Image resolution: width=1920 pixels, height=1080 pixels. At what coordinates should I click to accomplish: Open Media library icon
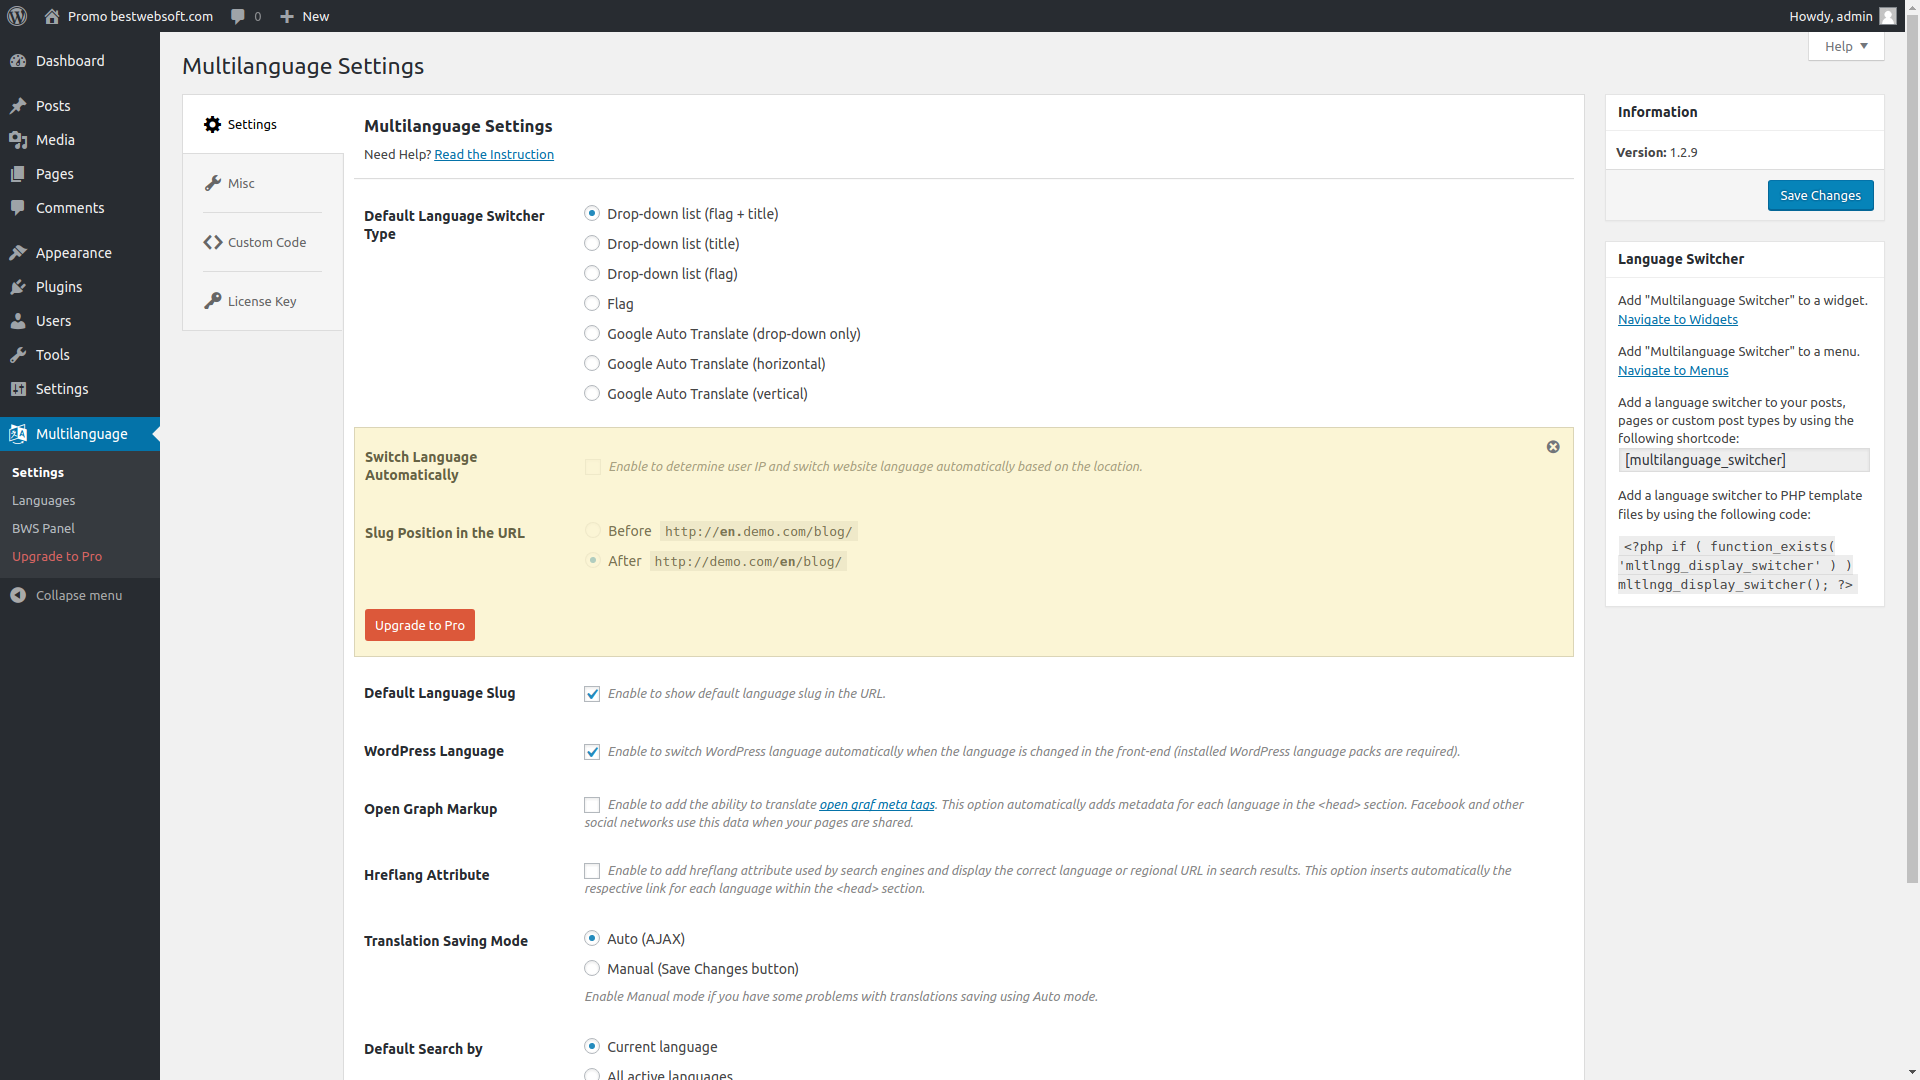[18, 140]
